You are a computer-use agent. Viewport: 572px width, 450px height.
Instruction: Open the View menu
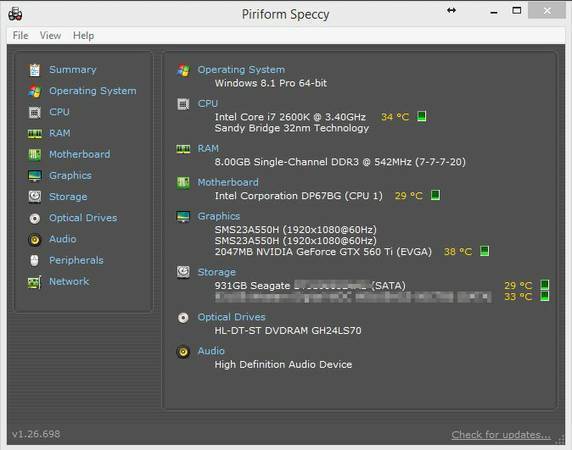coord(50,35)
